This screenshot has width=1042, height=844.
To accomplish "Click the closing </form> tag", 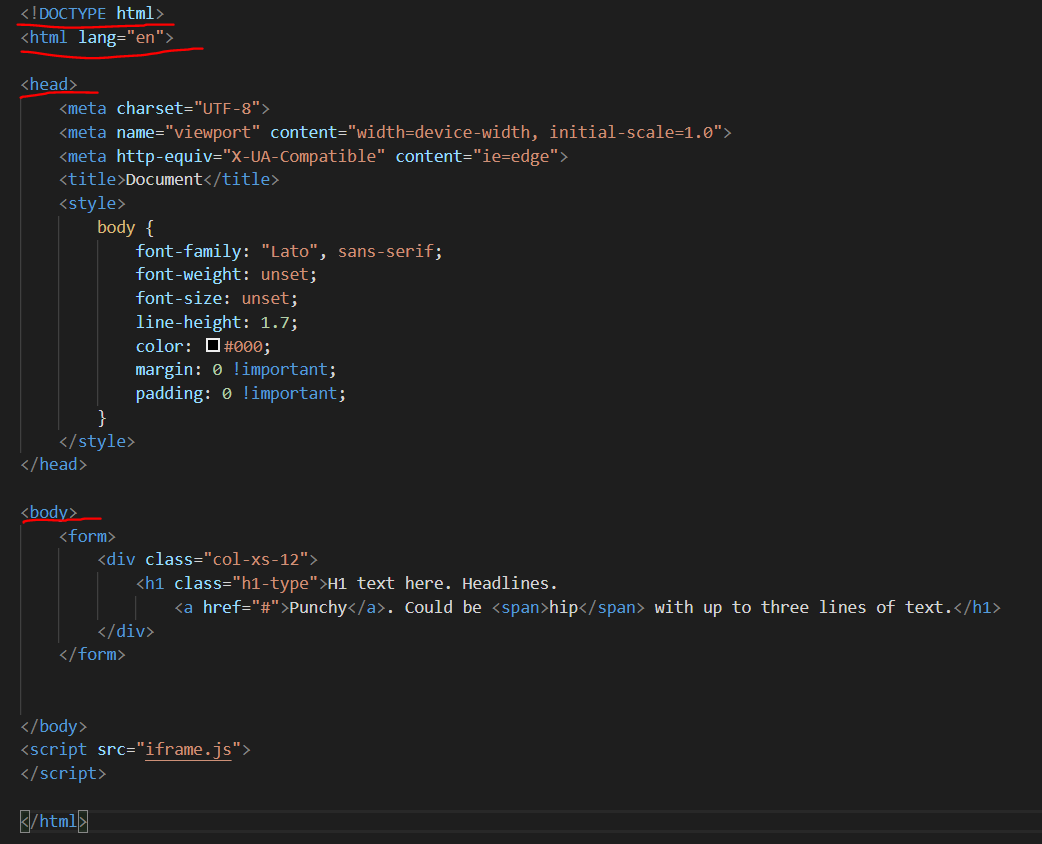I will click(91, 654).
